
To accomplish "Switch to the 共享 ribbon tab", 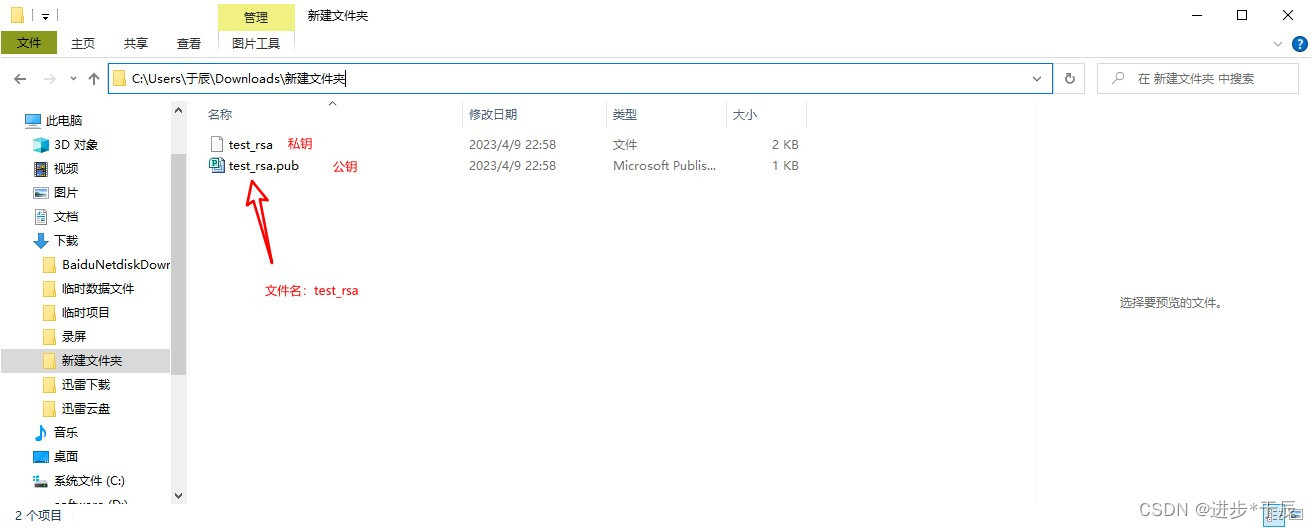I will coord(136,43).
